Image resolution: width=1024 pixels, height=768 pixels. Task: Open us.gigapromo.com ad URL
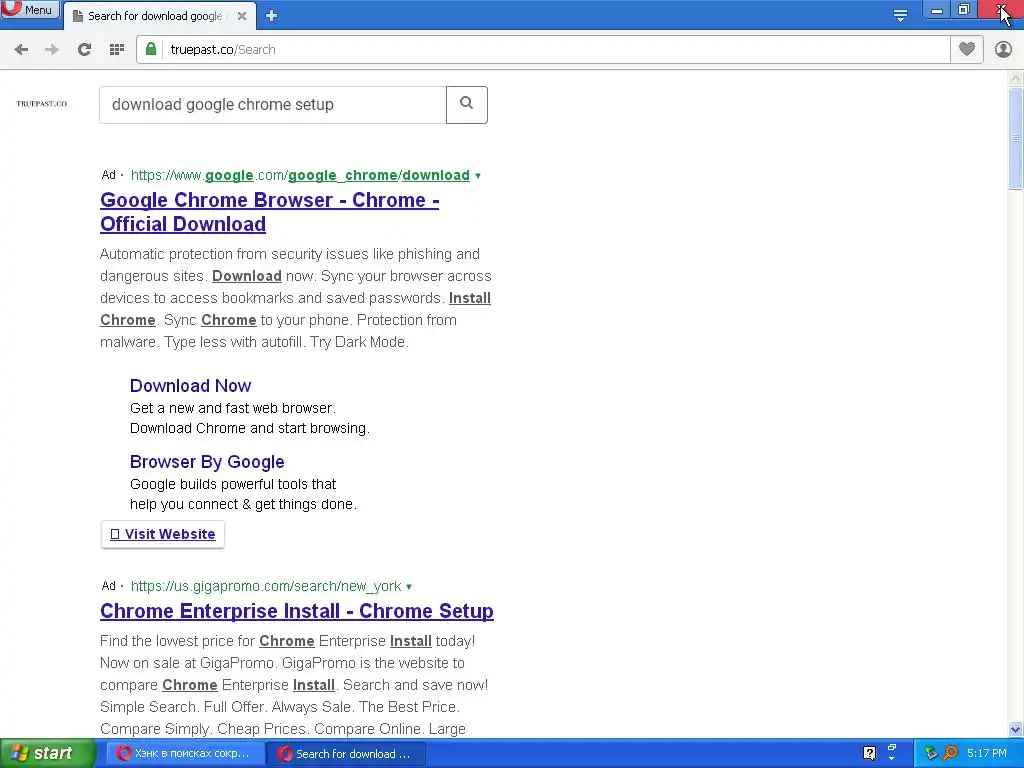pyautogui.click(x=266, y=586)
